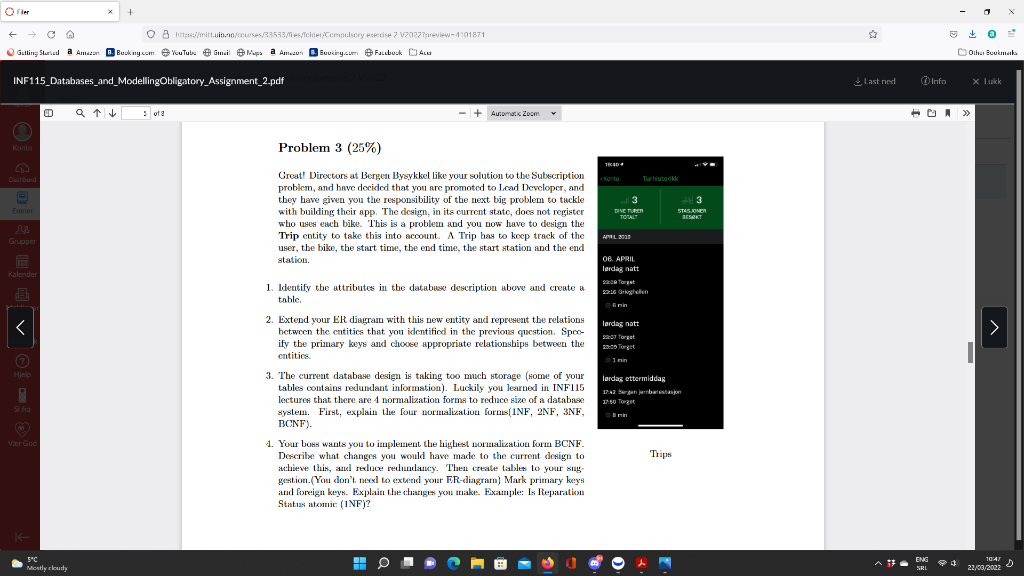Image resolution: width=1024 pixels, height=576 pixels.
Task: Open Microsoft Edge from taskbar
Action: tap(454, 563)
